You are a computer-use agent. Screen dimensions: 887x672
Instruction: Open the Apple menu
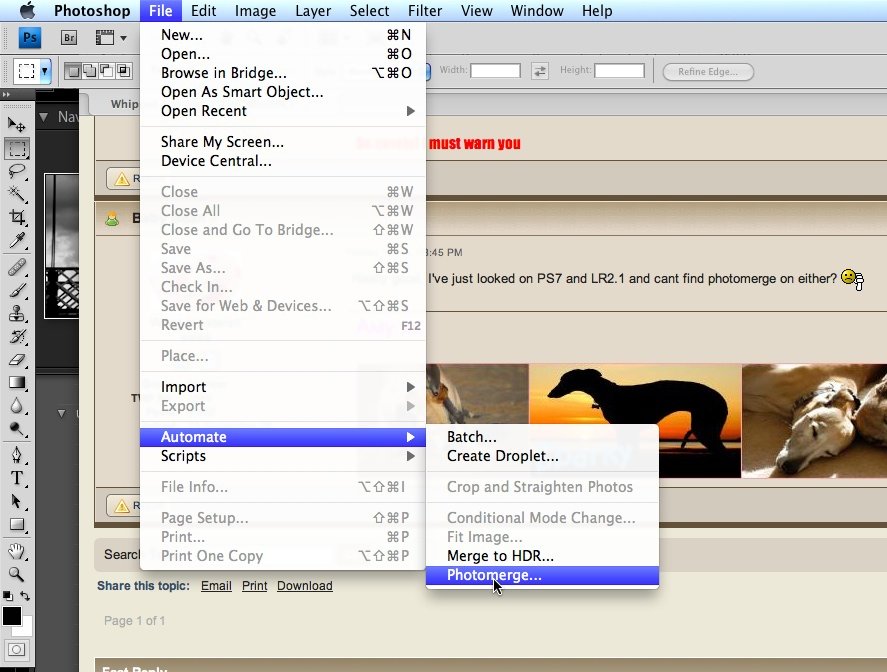pos(27,10)
